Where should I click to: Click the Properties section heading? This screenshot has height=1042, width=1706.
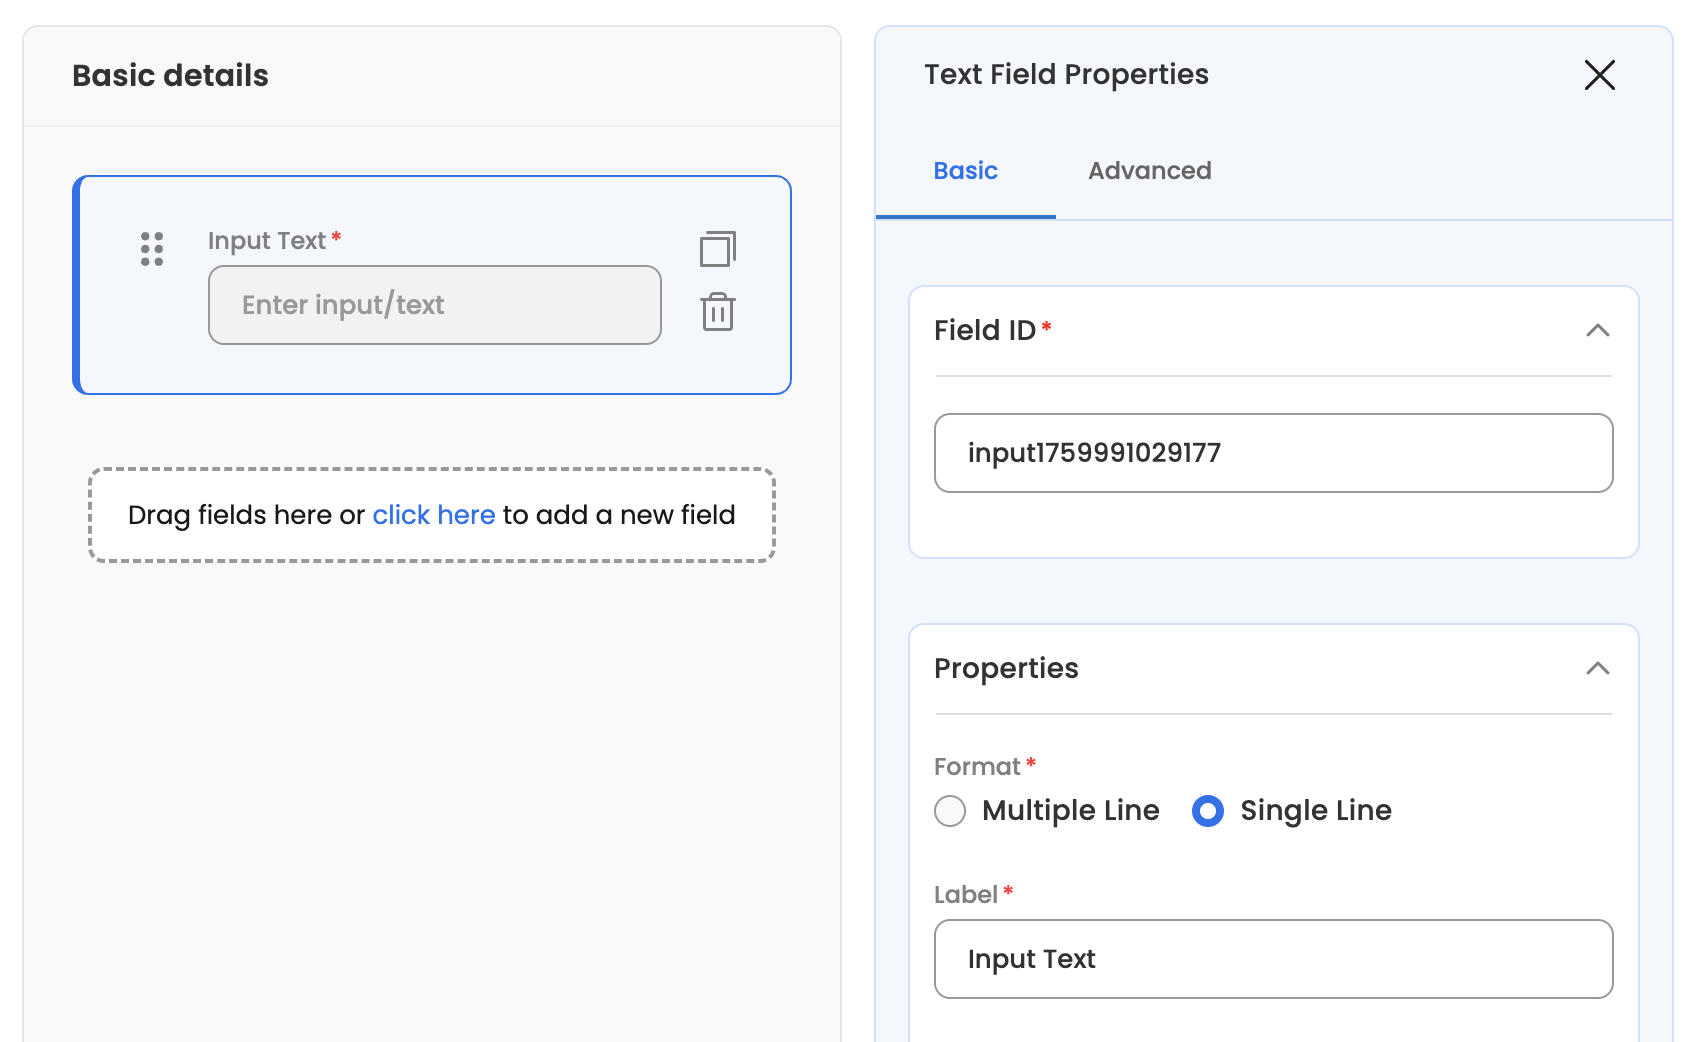(1006, 668)
